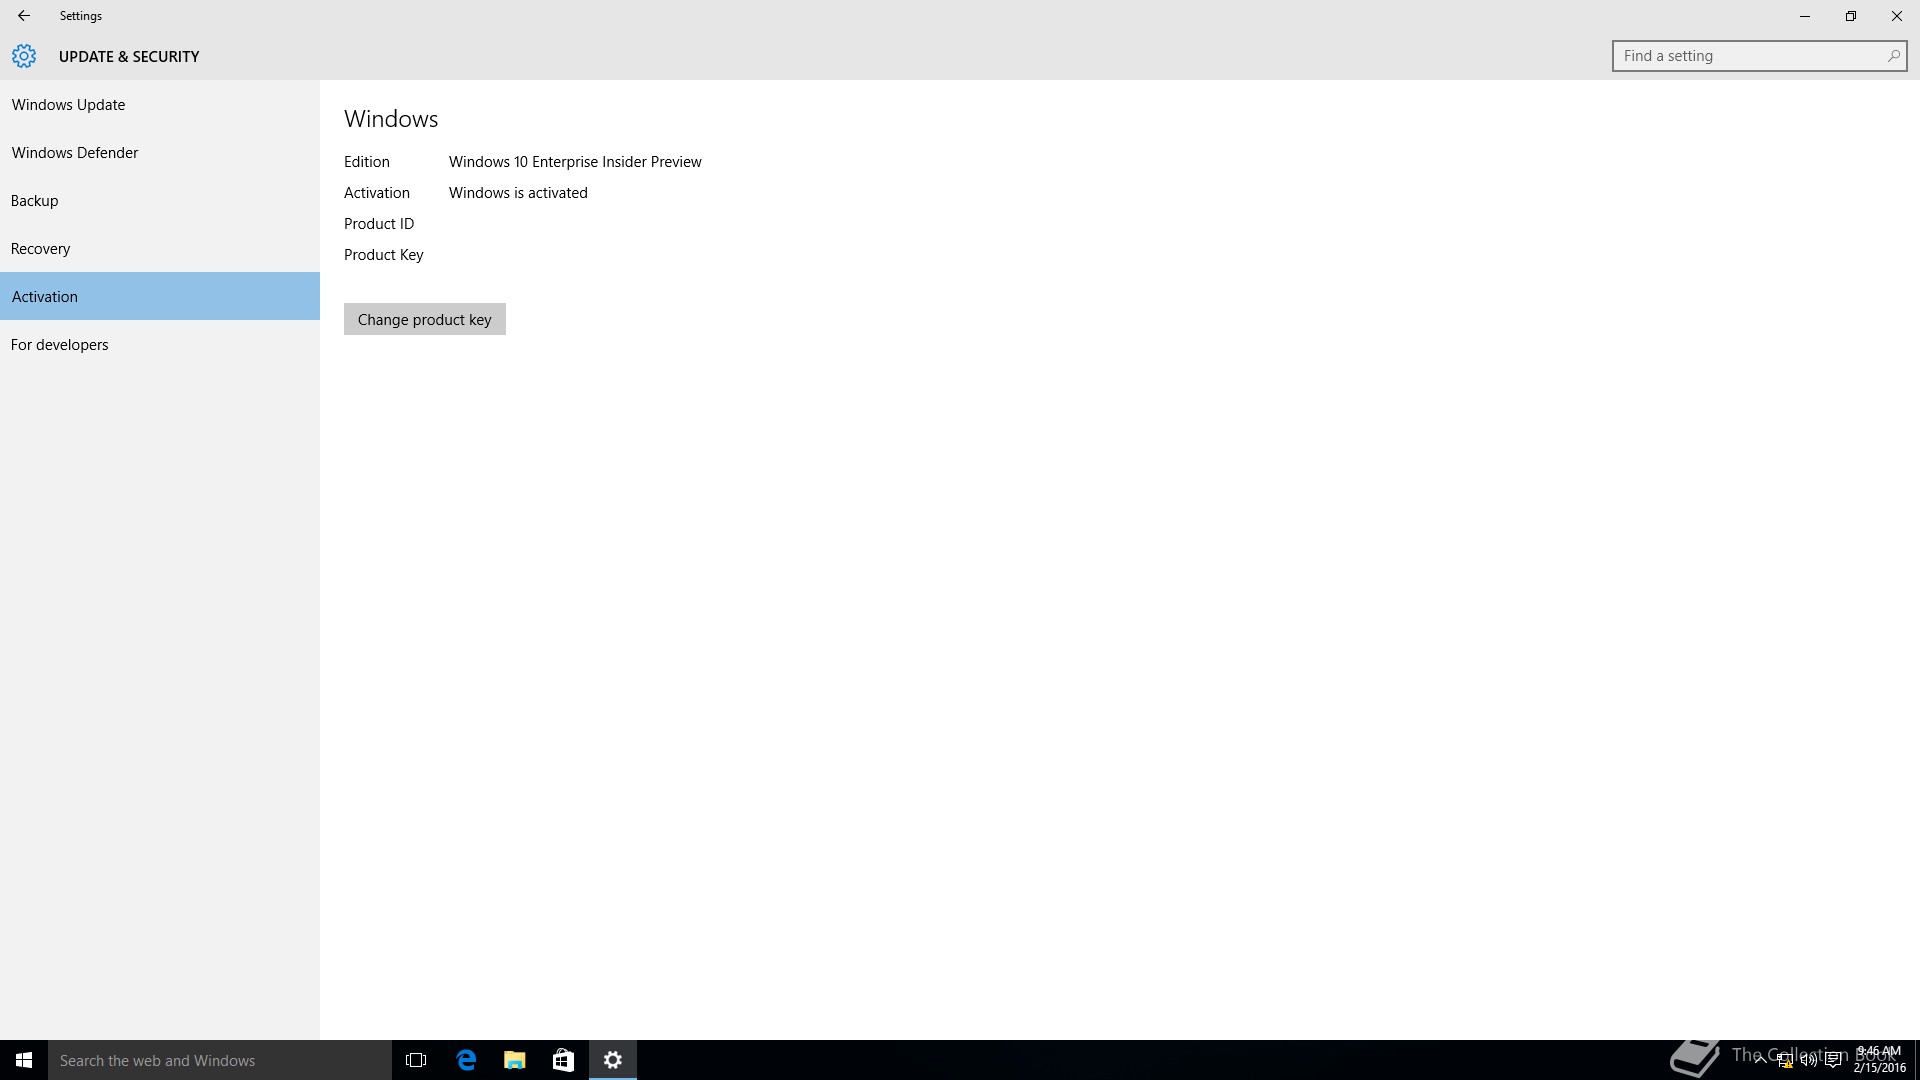This screenshot has height=1080, width=1920.
Task: Click the Update & Security gear icon
Action: (24, 56)
